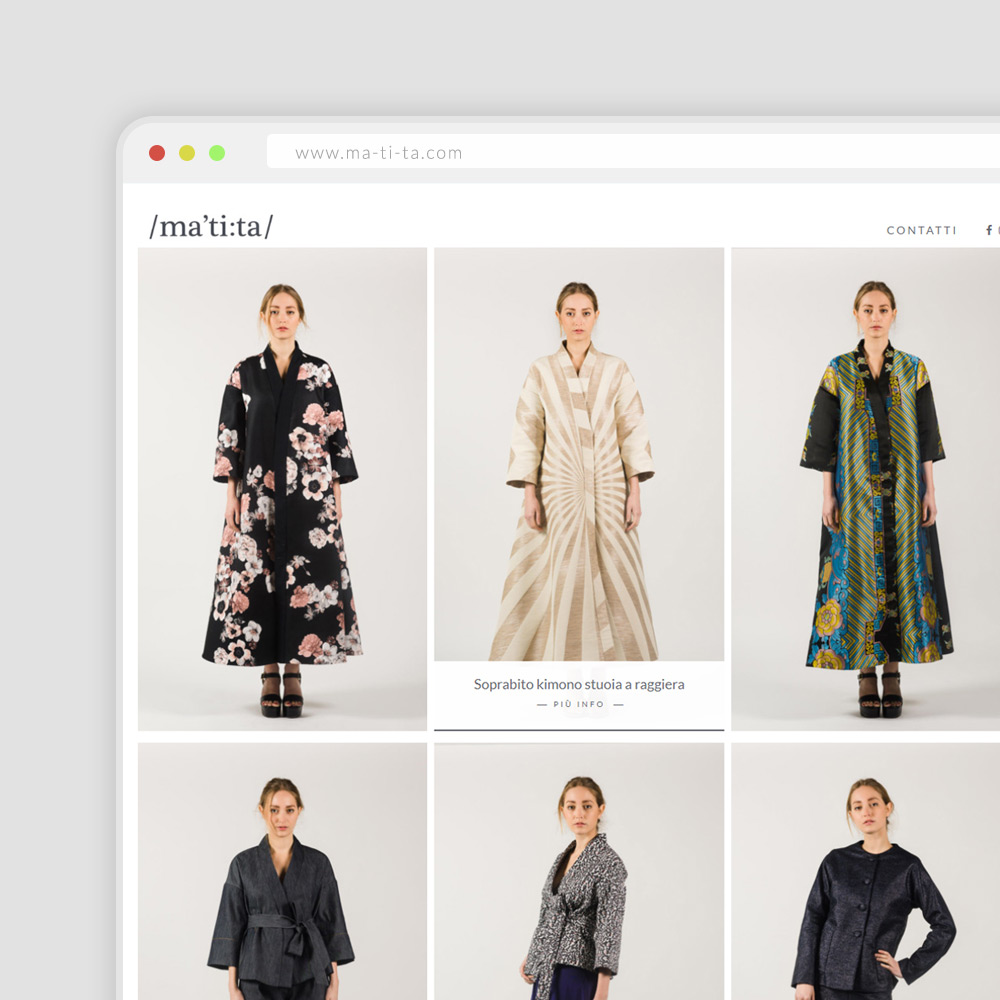Screen dimensions: 1000x1000
Task: Open the Facebook icon in header
Action: (989, 230)
